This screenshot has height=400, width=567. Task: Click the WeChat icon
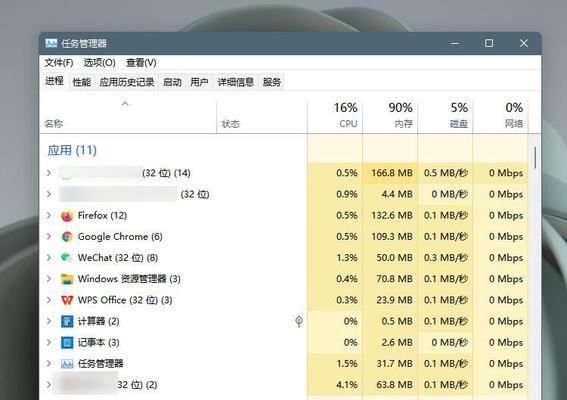click(x=66, y=258)
